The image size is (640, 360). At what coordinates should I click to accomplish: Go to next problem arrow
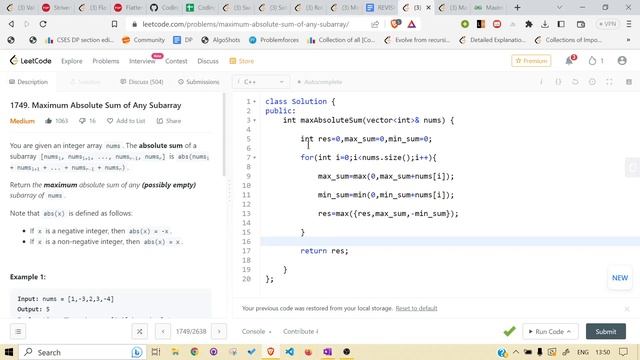coord(219,331)
